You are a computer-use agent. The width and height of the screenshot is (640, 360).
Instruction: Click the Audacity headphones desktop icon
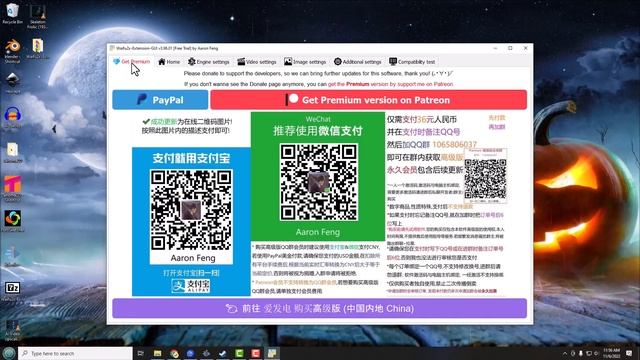pos(13,117)
